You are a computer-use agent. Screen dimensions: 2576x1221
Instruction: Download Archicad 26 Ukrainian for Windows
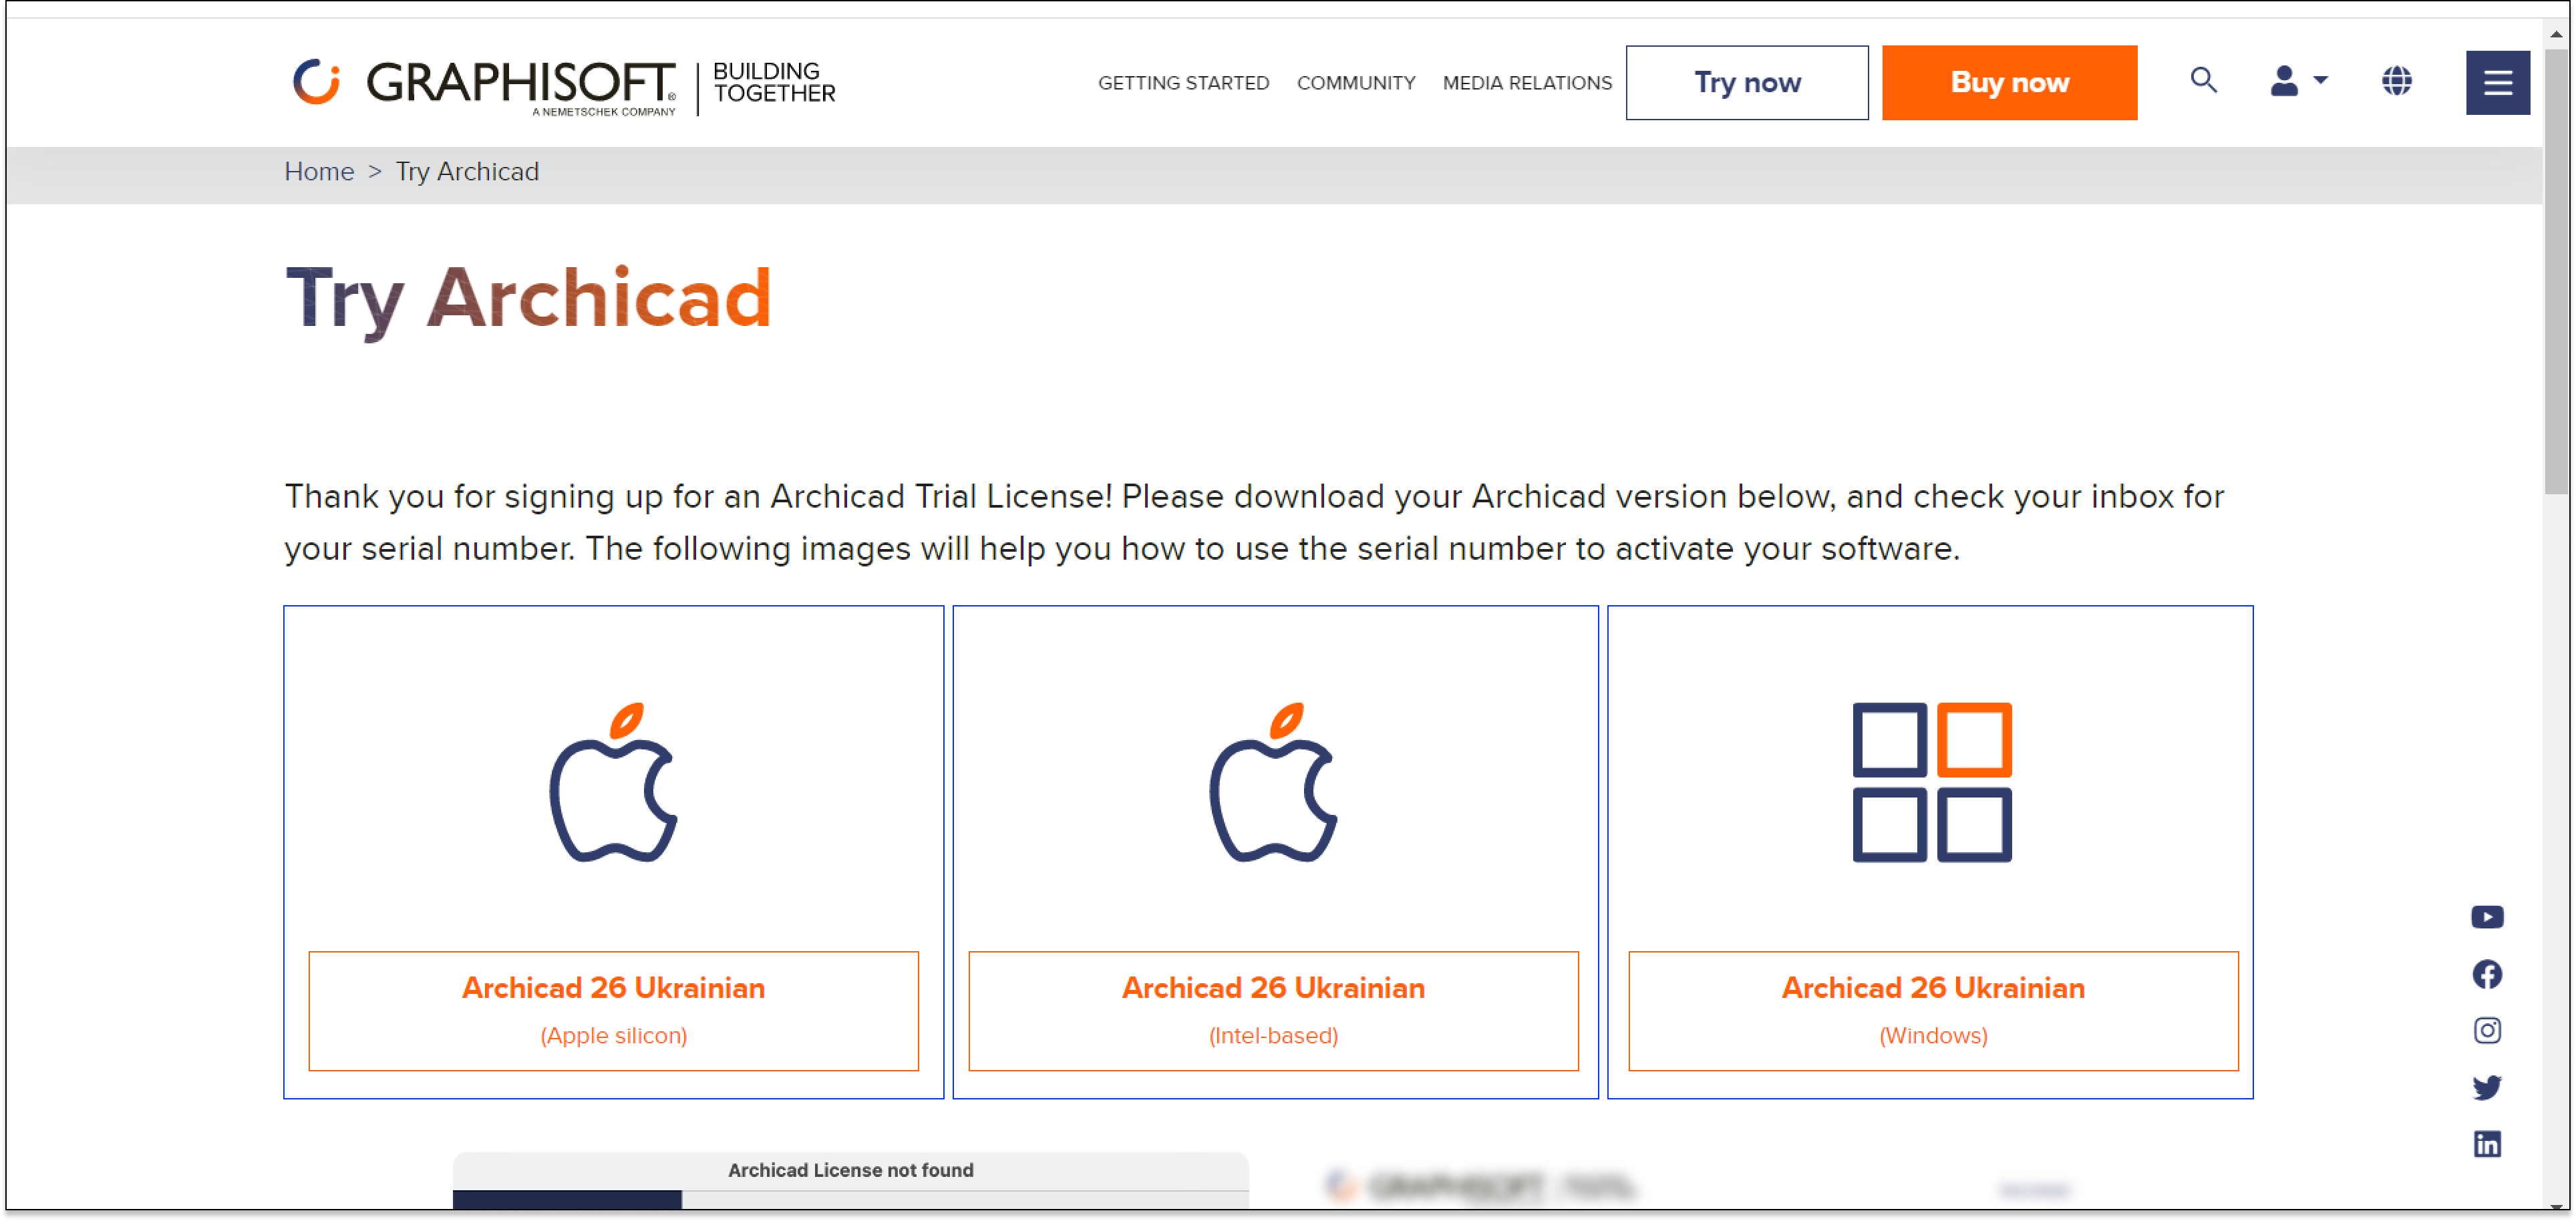pyautogui.click(x=1932, y=1010)
